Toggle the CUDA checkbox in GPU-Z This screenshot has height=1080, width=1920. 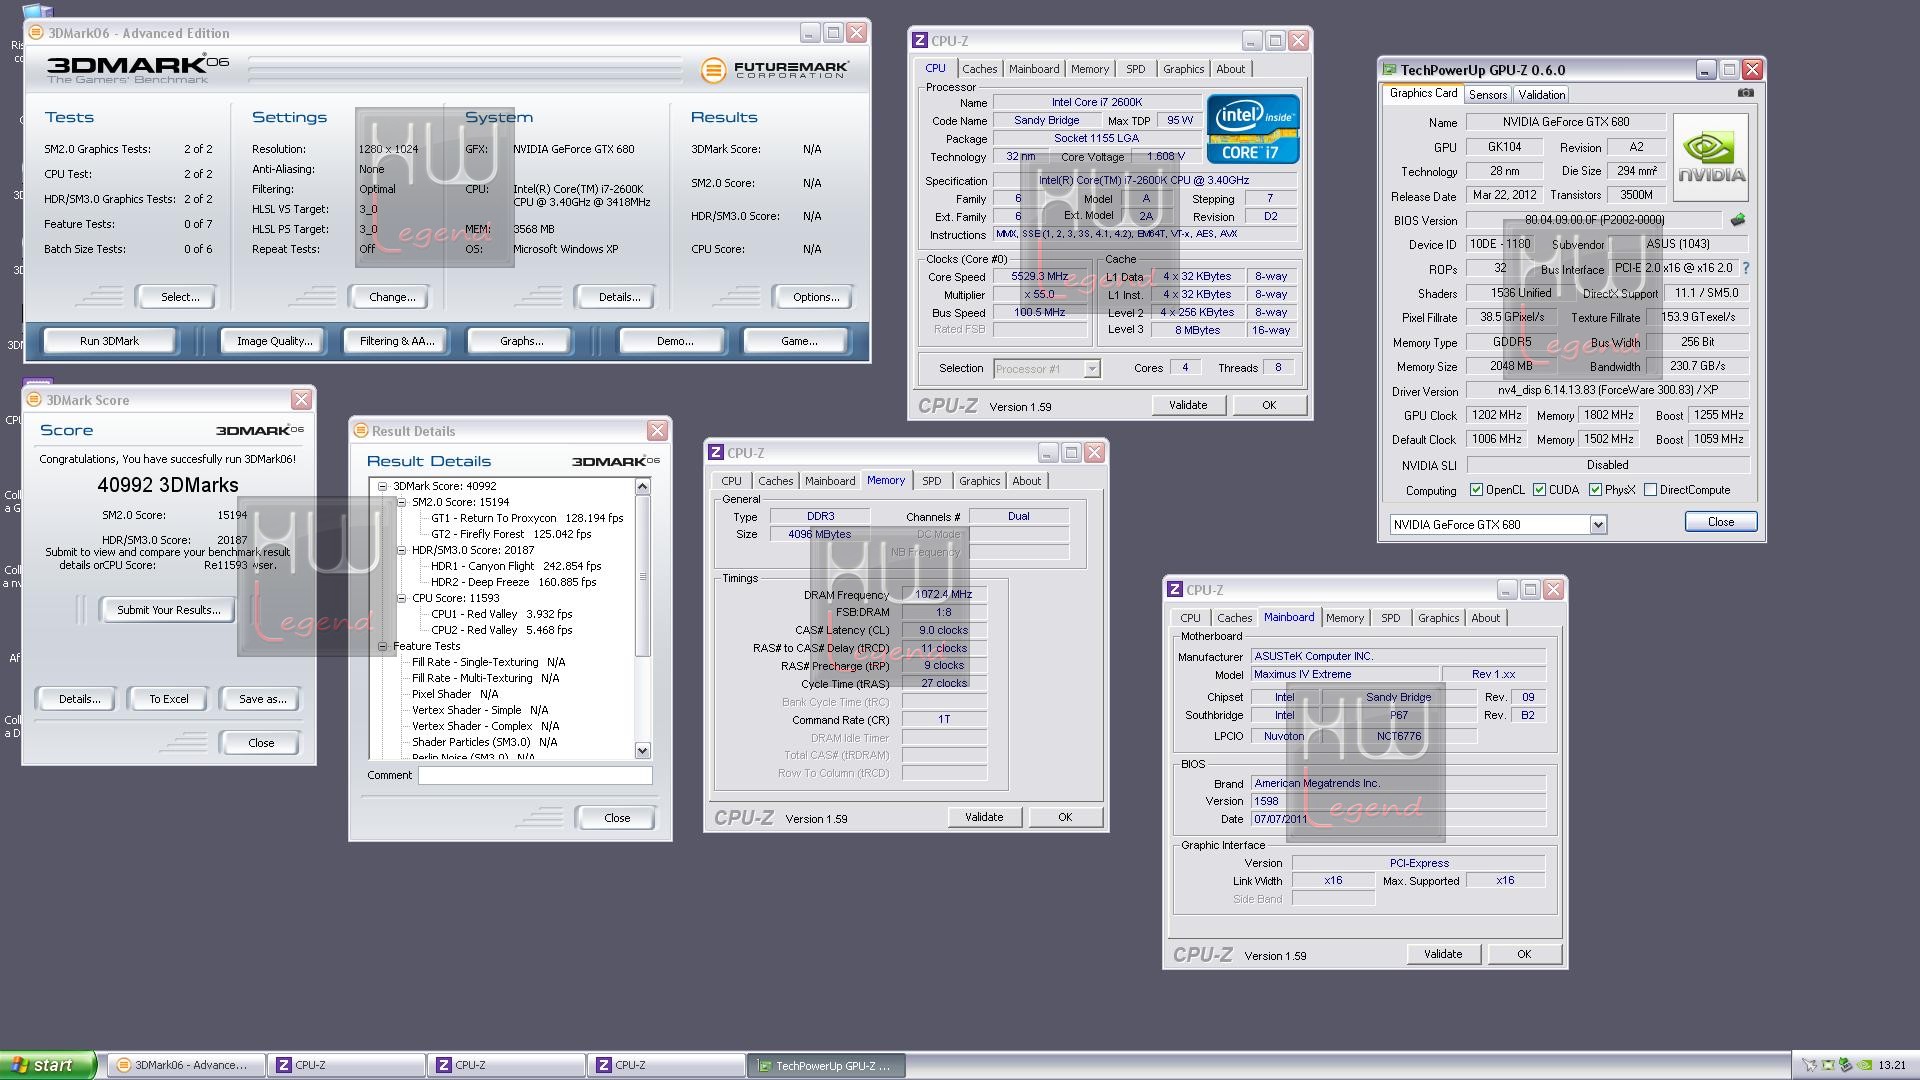[x=1539, y=490]
